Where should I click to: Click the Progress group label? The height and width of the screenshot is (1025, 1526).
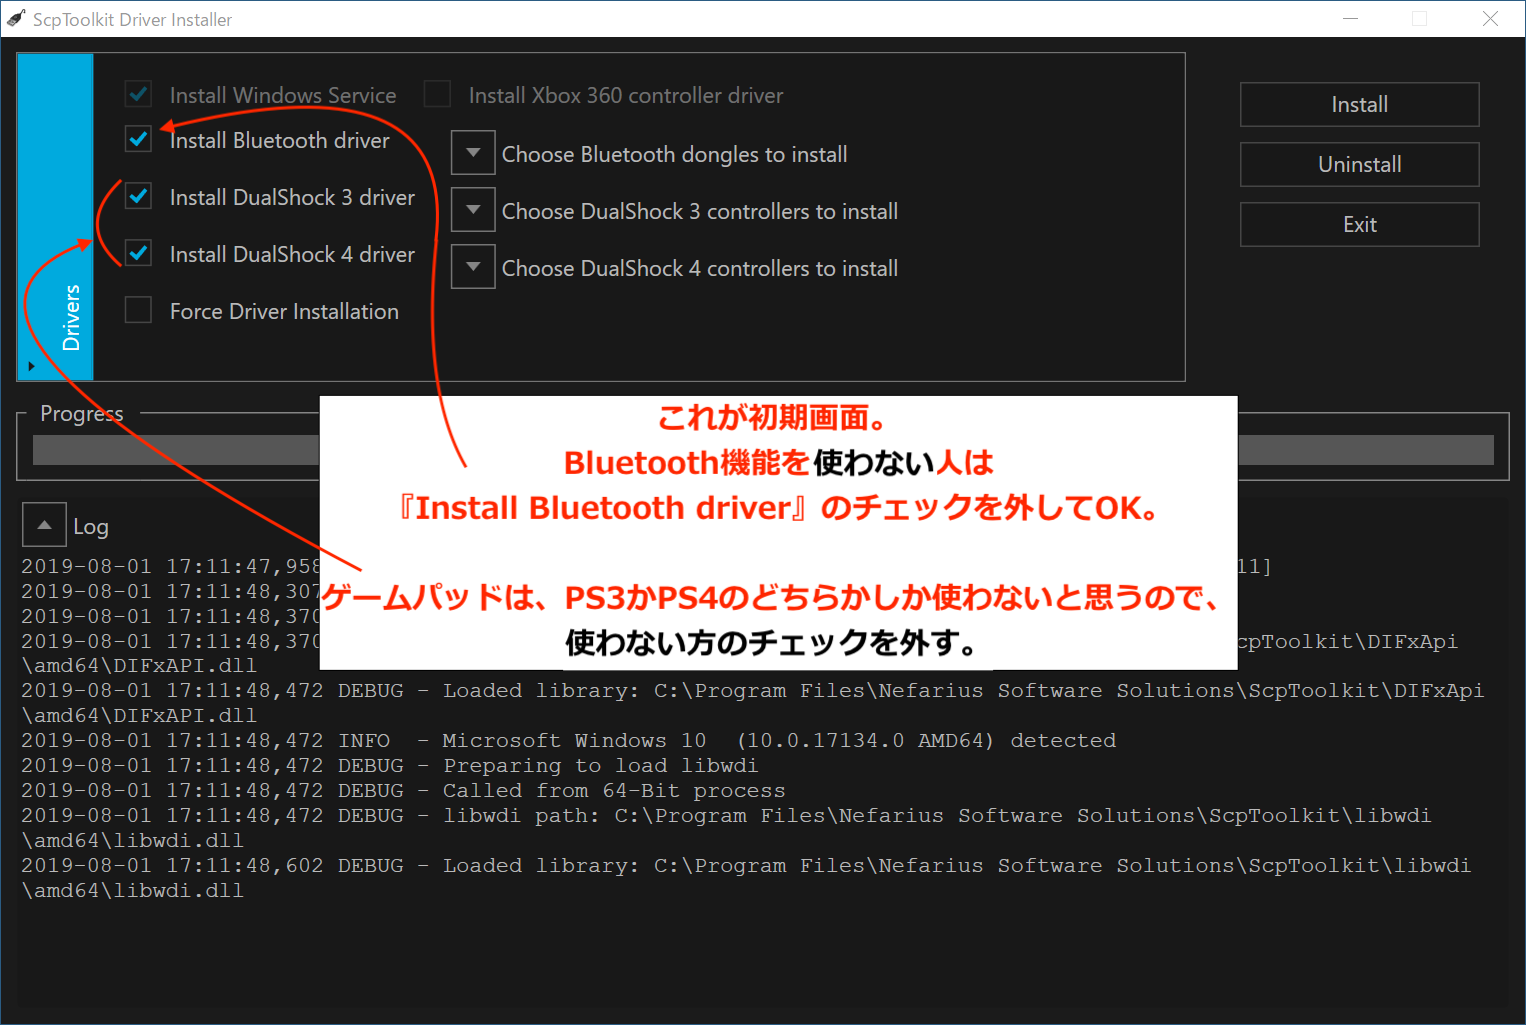82,414
